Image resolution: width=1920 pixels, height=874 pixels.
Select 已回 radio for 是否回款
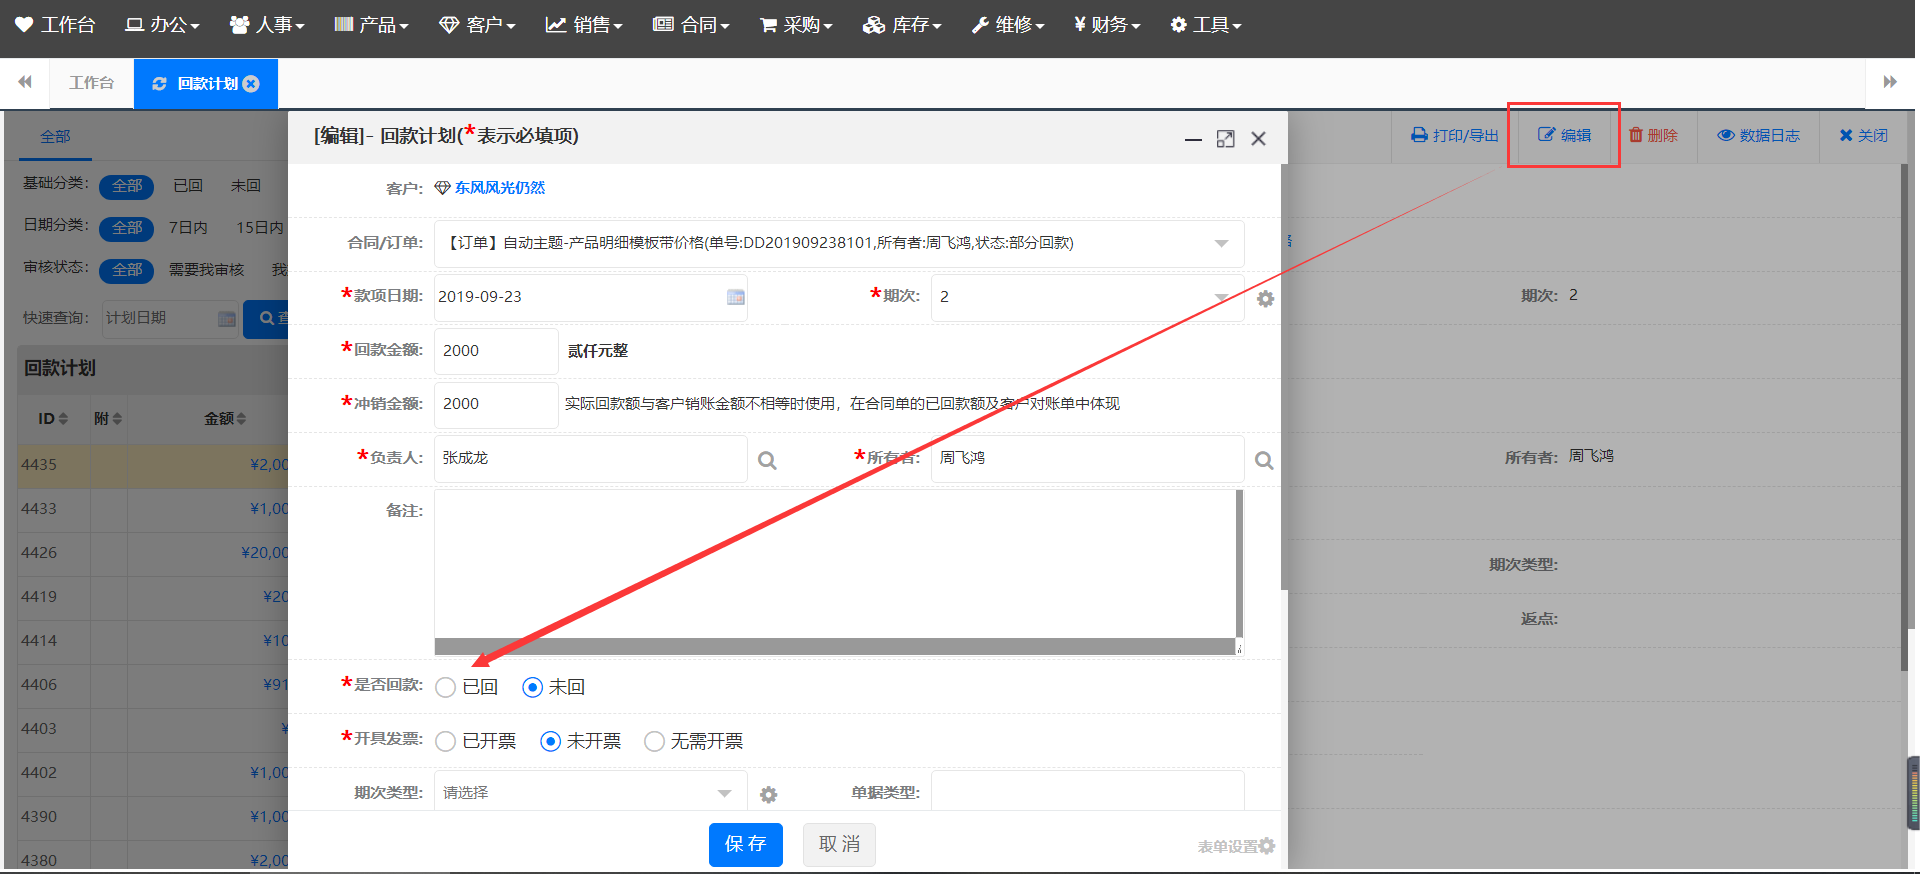point(446,687)
